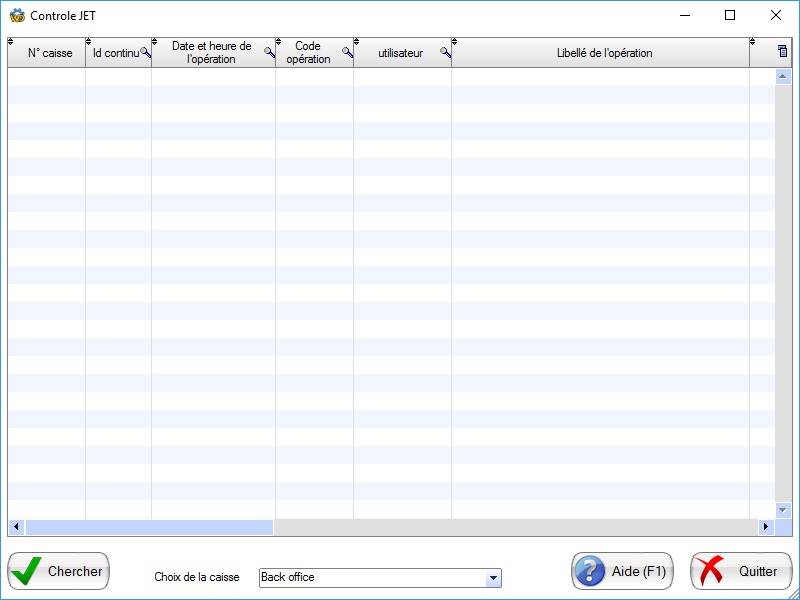Sort by utilisateur column header
Screen dimensions: 800x600
pyautogui.click(x=399, y=53)
